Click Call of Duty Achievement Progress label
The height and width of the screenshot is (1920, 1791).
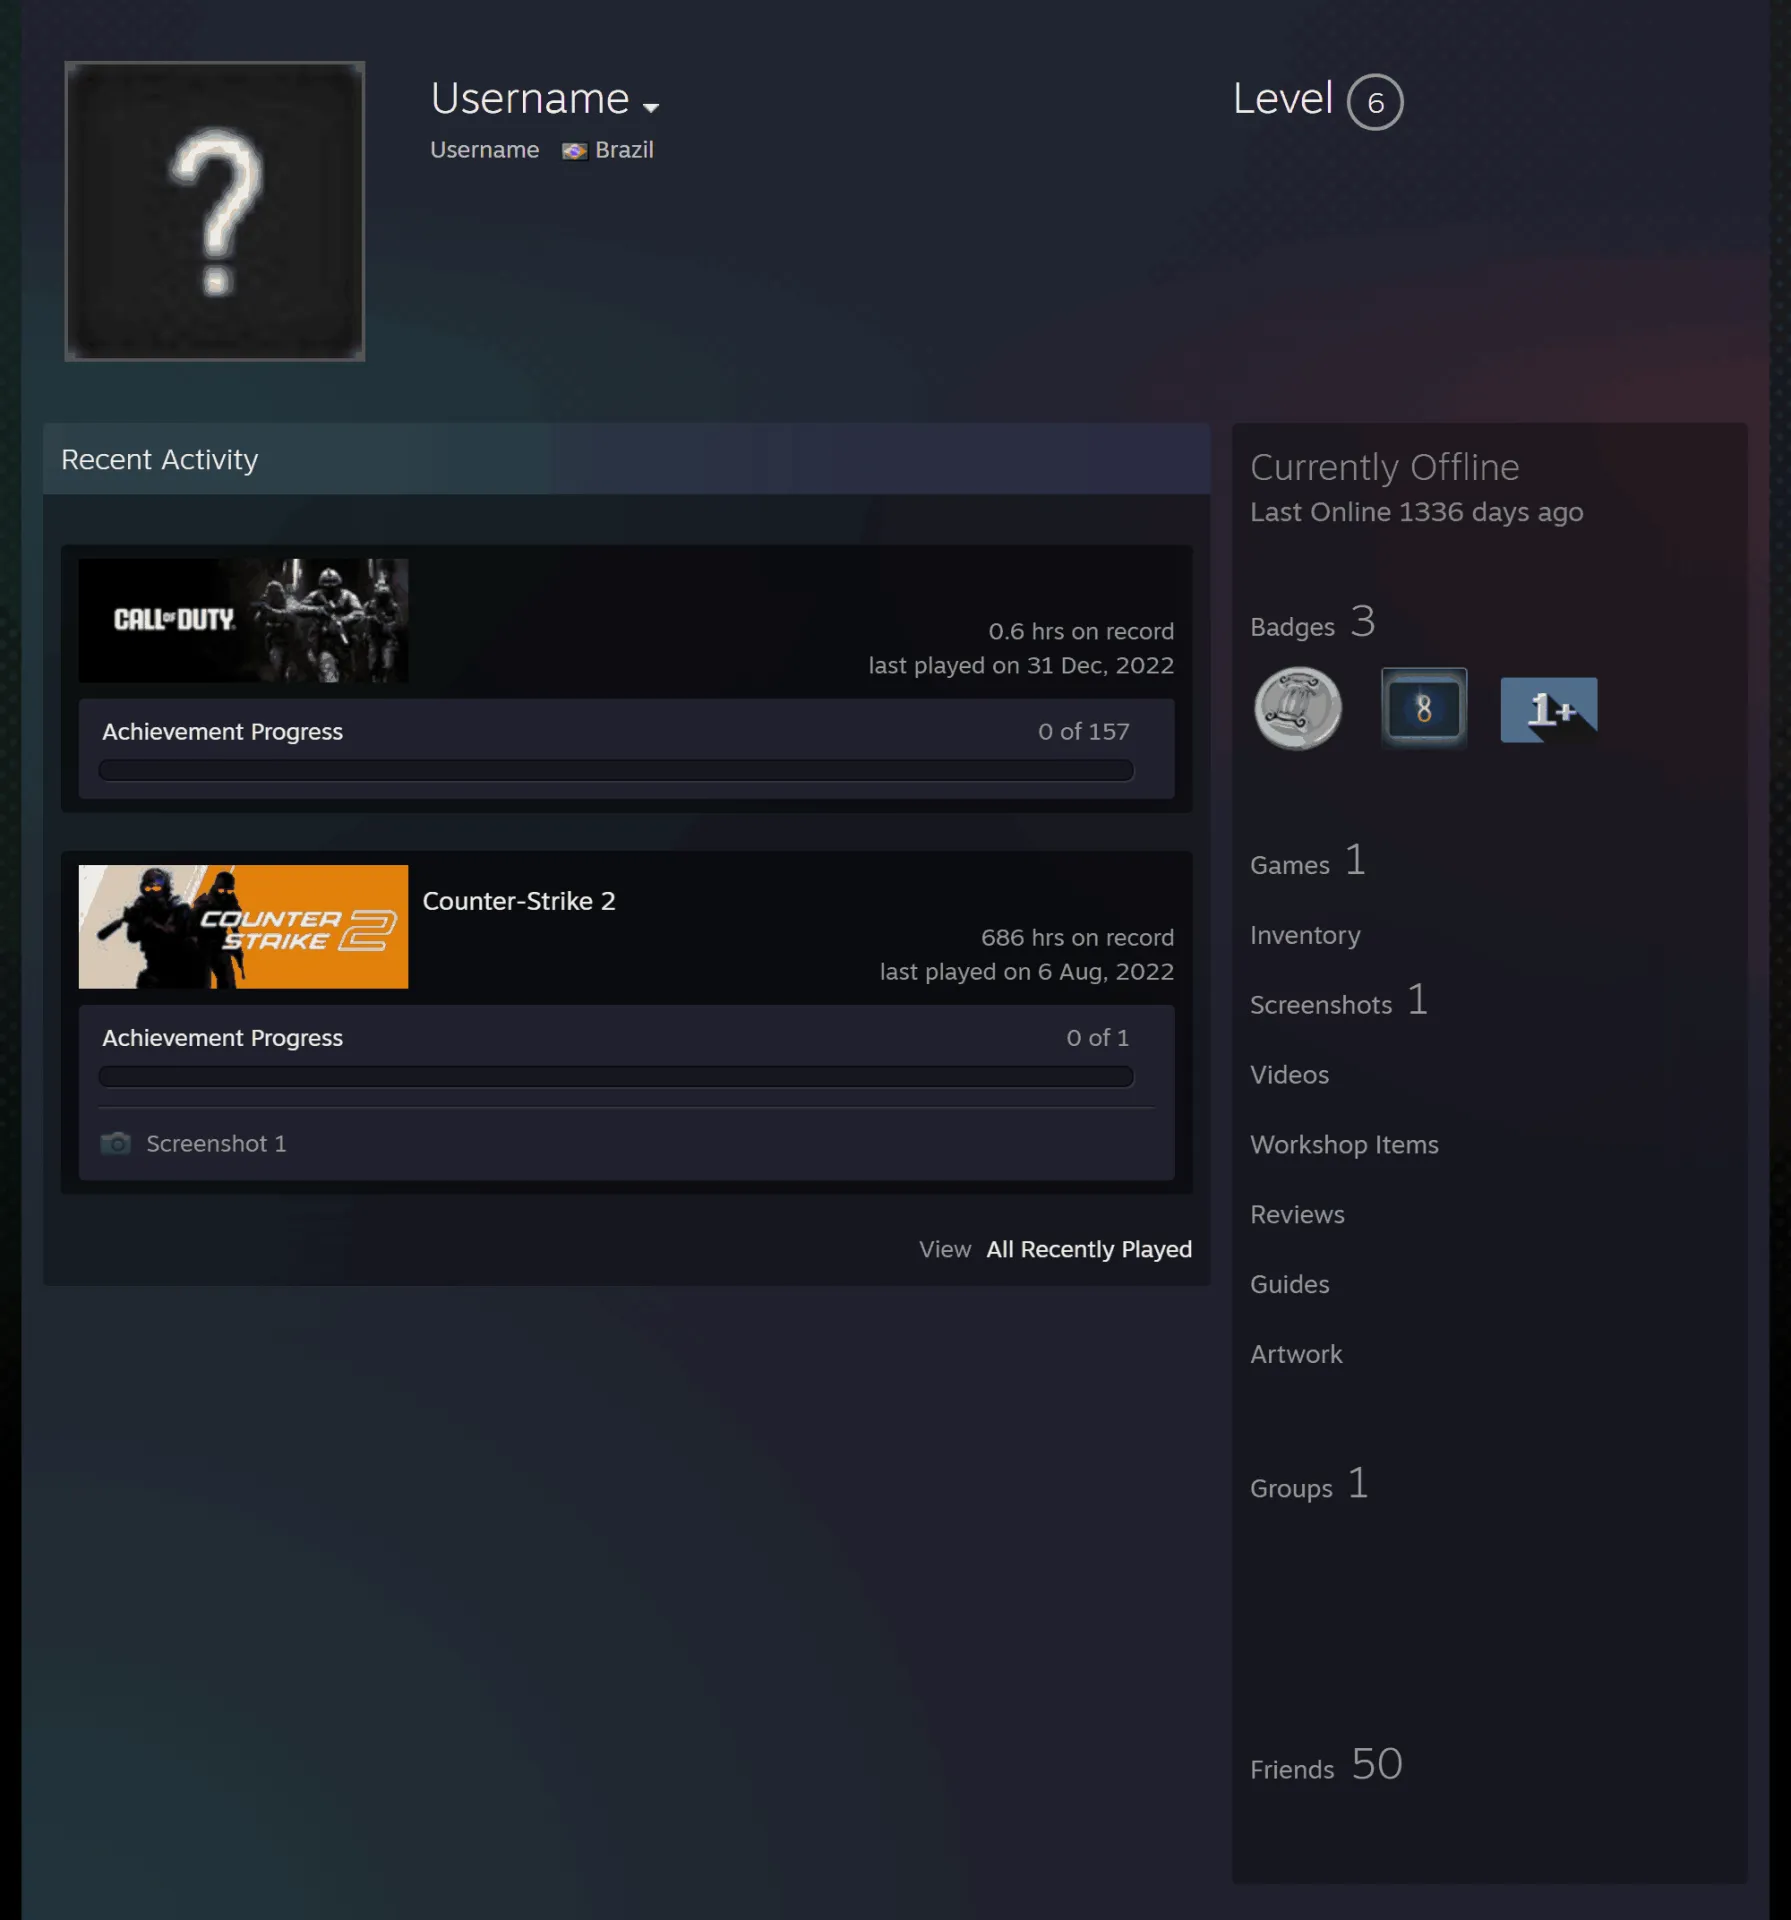pos(222,732)
